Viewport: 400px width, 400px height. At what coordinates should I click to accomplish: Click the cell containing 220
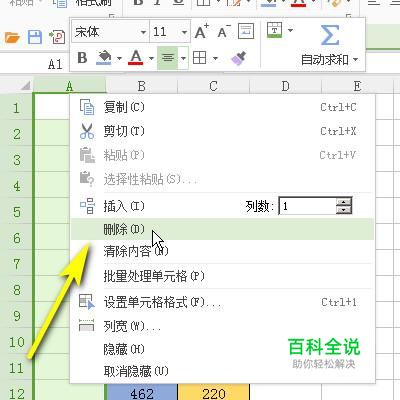click(213, 393)
